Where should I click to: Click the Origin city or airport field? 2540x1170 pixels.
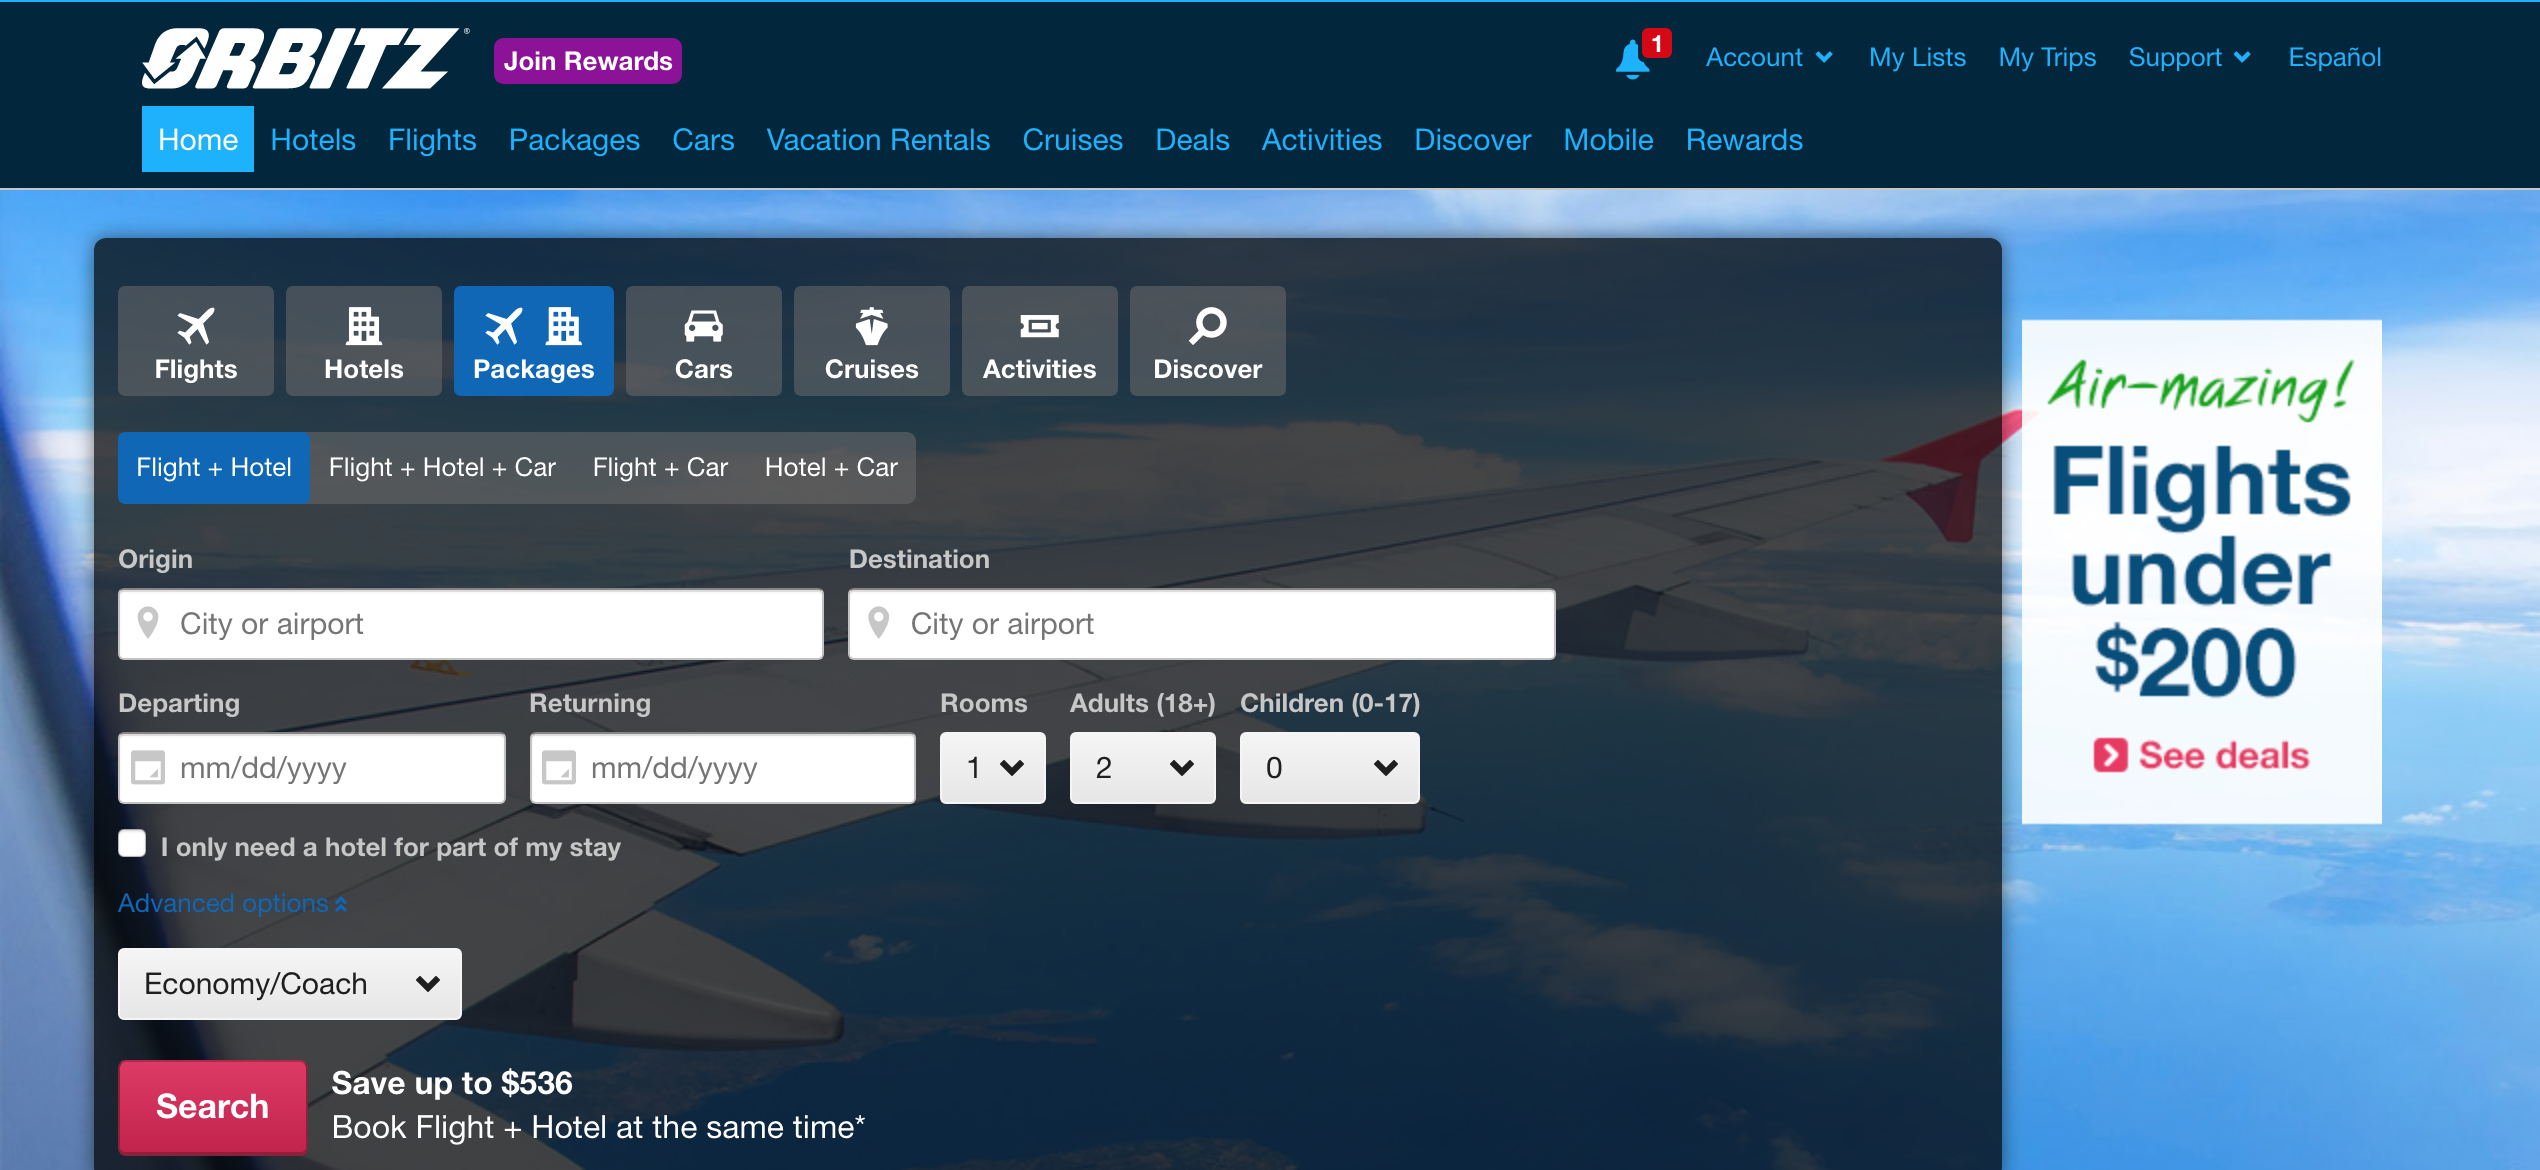coord(471,624)
